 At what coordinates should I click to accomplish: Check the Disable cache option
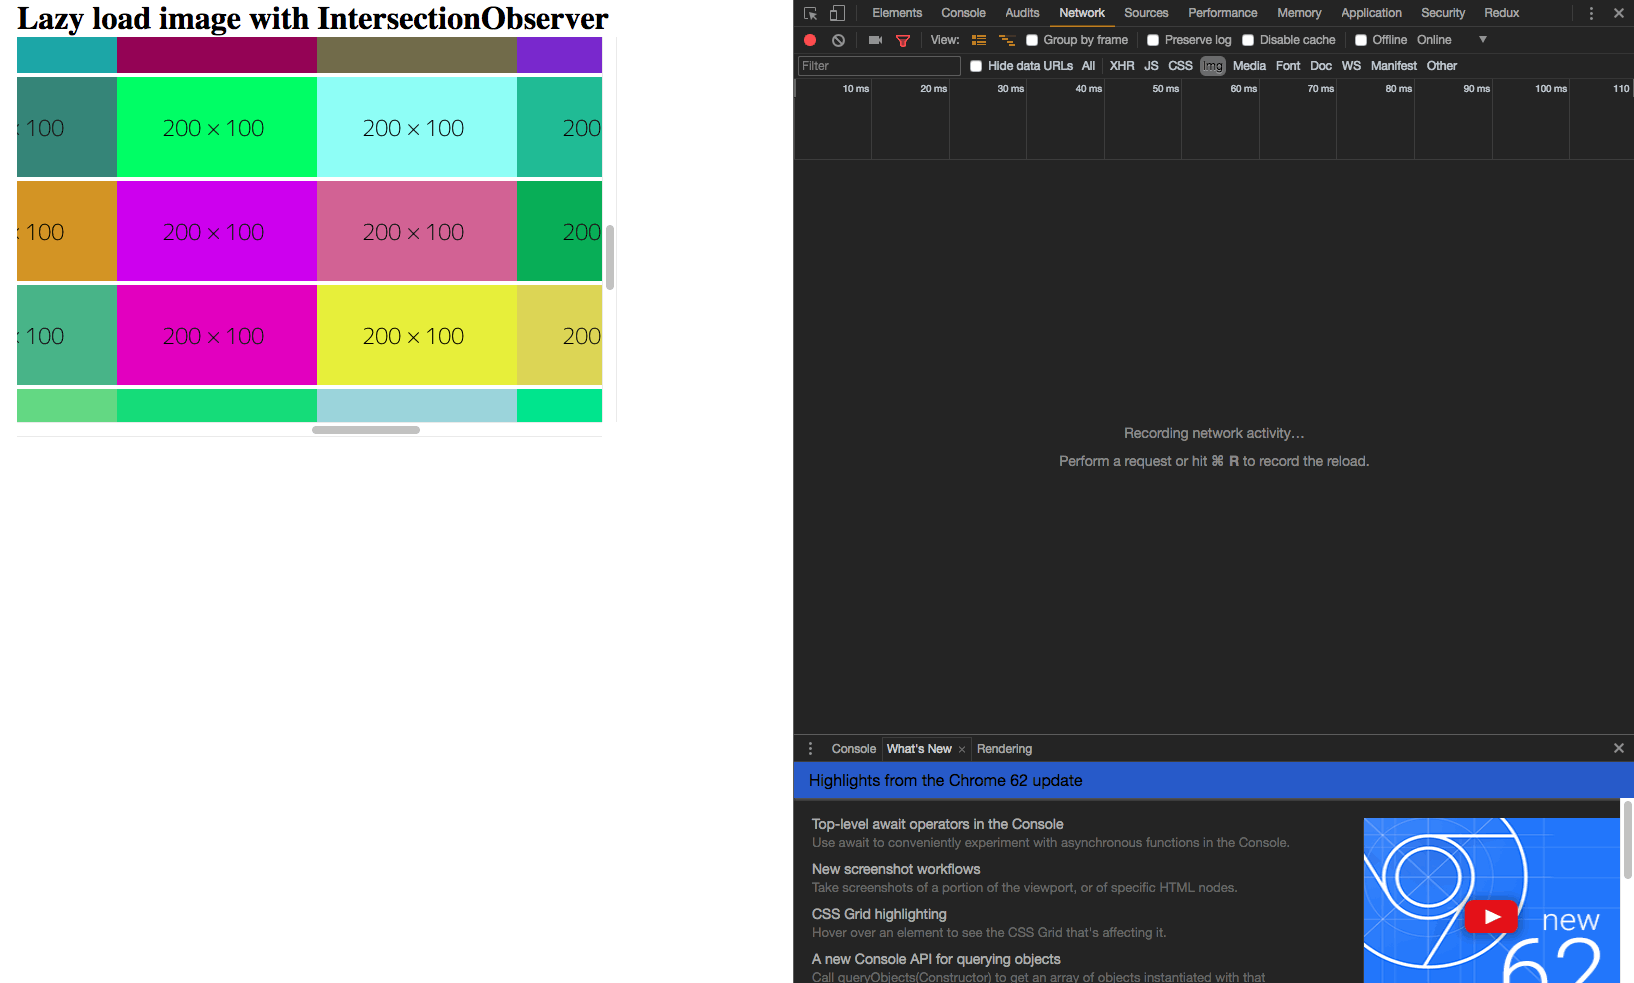coord(1248,40)
